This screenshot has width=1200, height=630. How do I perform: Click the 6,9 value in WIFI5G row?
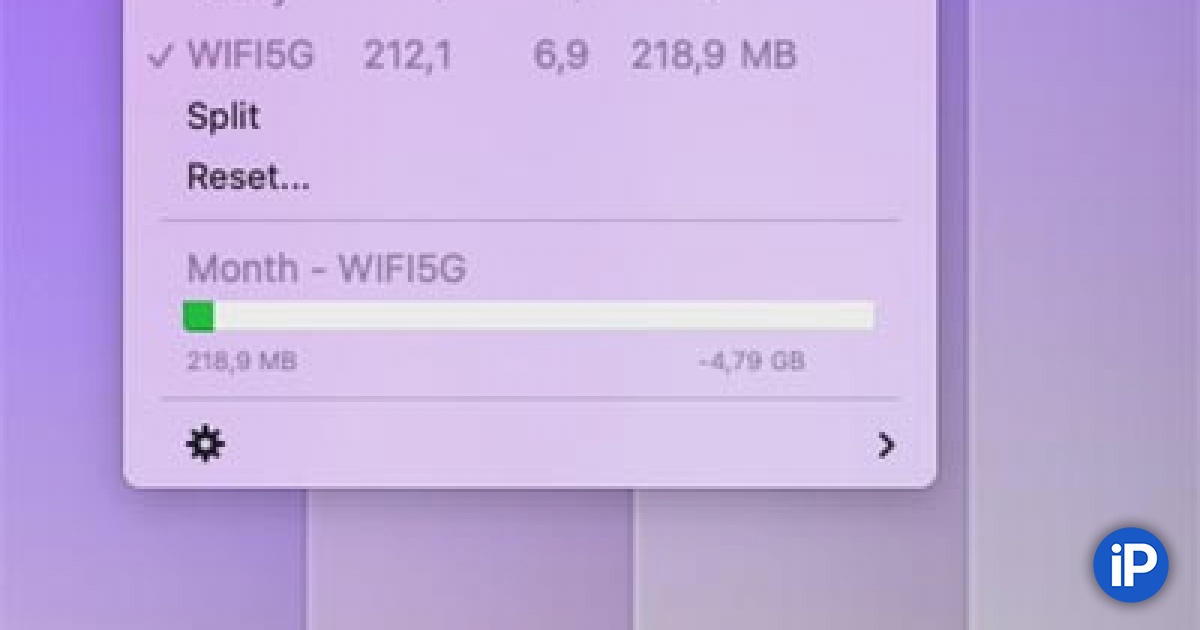[x=560, y=56]
